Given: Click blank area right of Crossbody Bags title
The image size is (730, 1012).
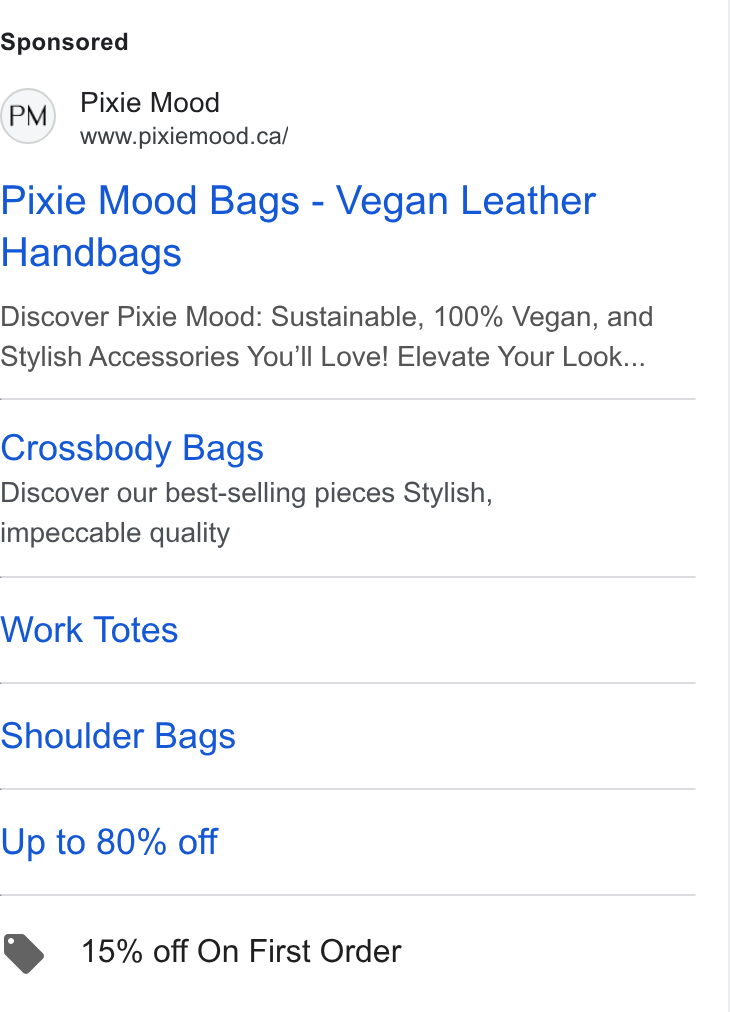Looking at the screenshot, I should pyautogui.click(x=480, y=448).
